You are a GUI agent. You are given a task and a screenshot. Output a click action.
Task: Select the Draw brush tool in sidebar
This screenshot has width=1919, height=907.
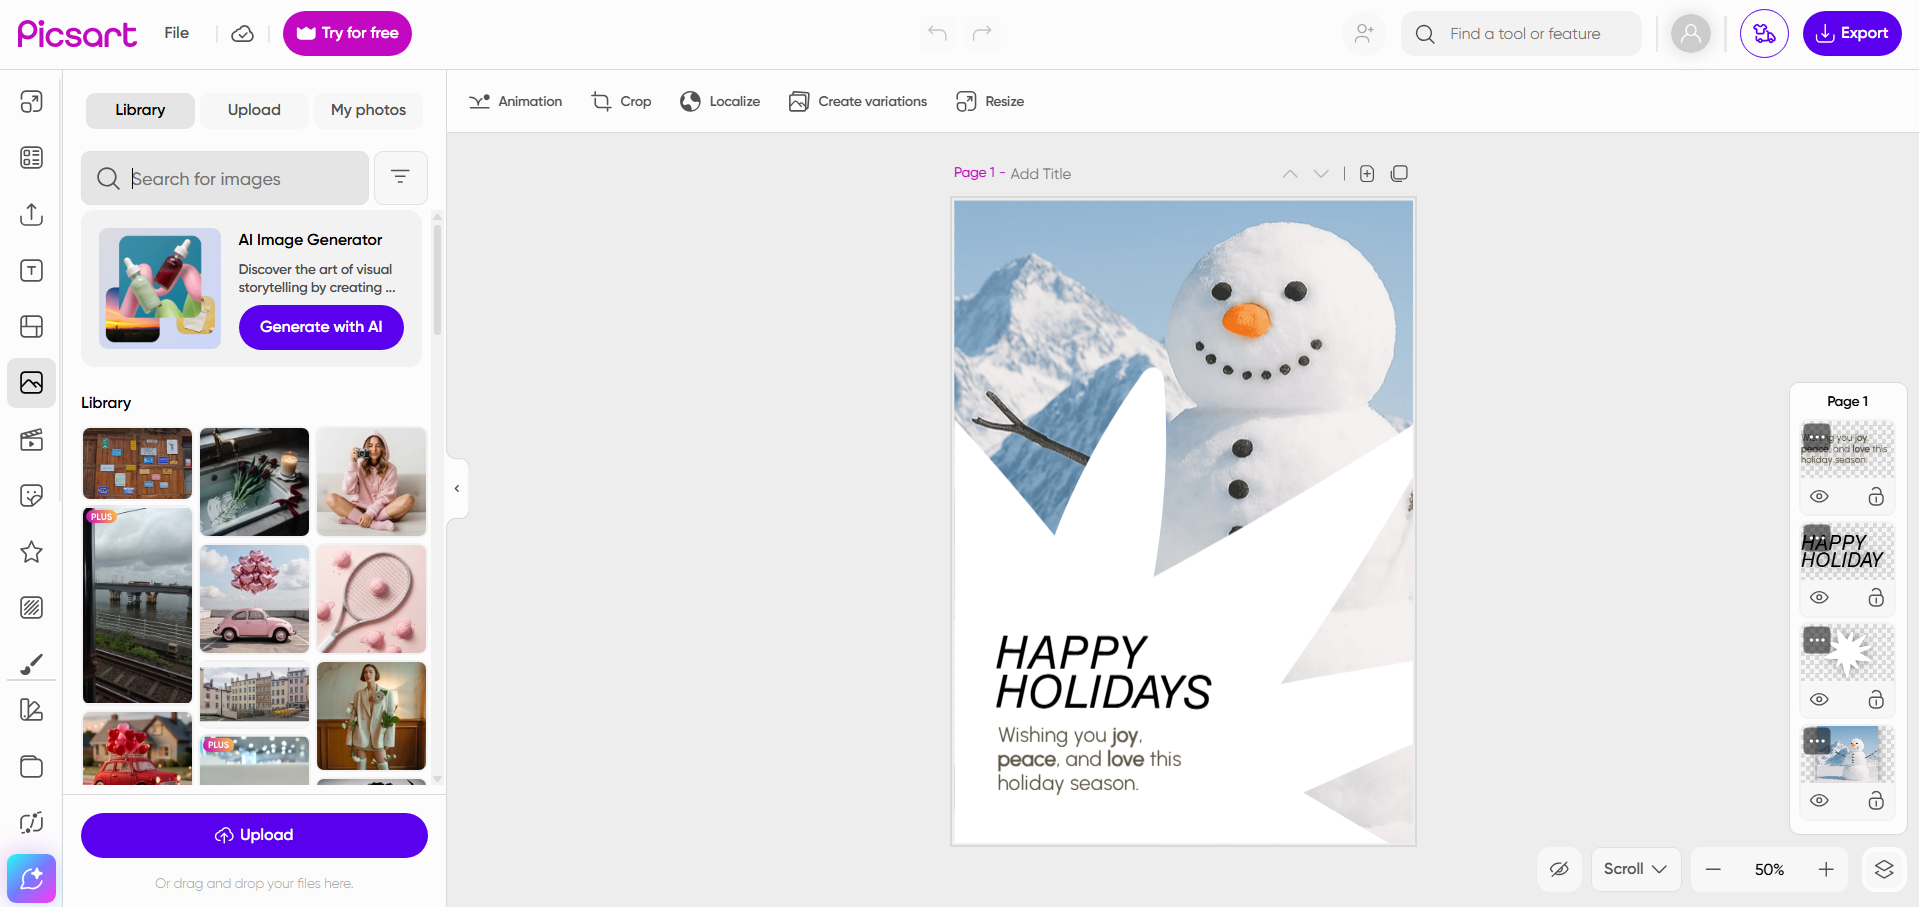pyautogui.click(x=32, y=664)
